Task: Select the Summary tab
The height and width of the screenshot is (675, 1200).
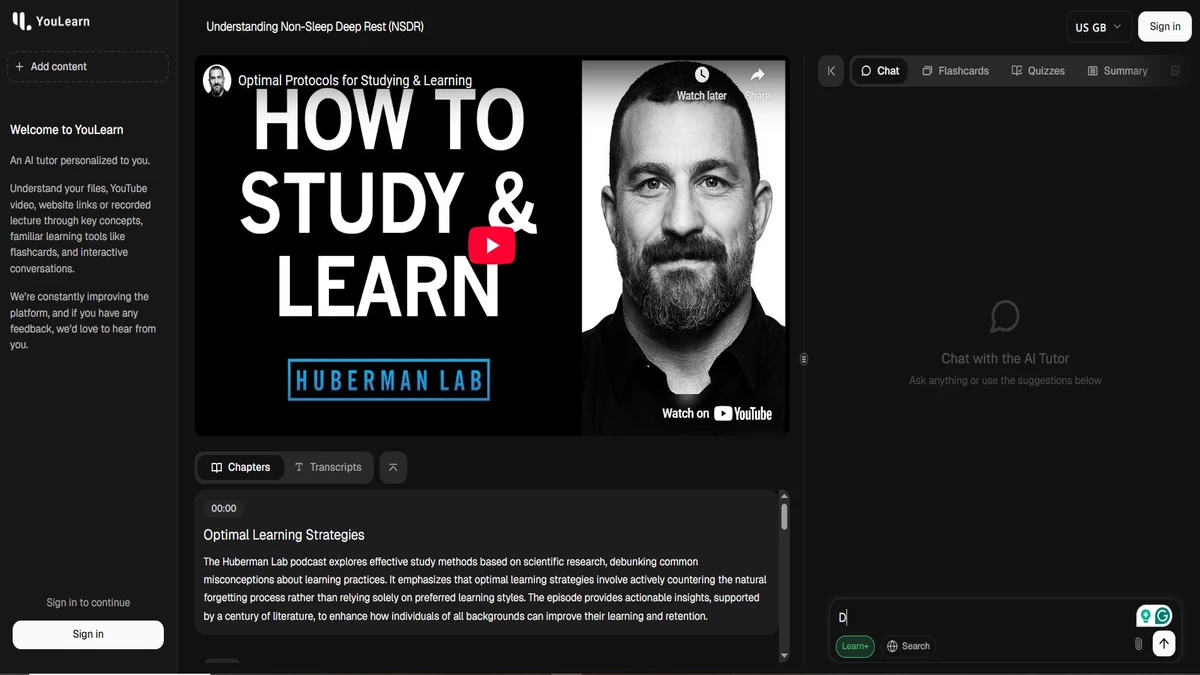Action: (x=1117, y=71)
